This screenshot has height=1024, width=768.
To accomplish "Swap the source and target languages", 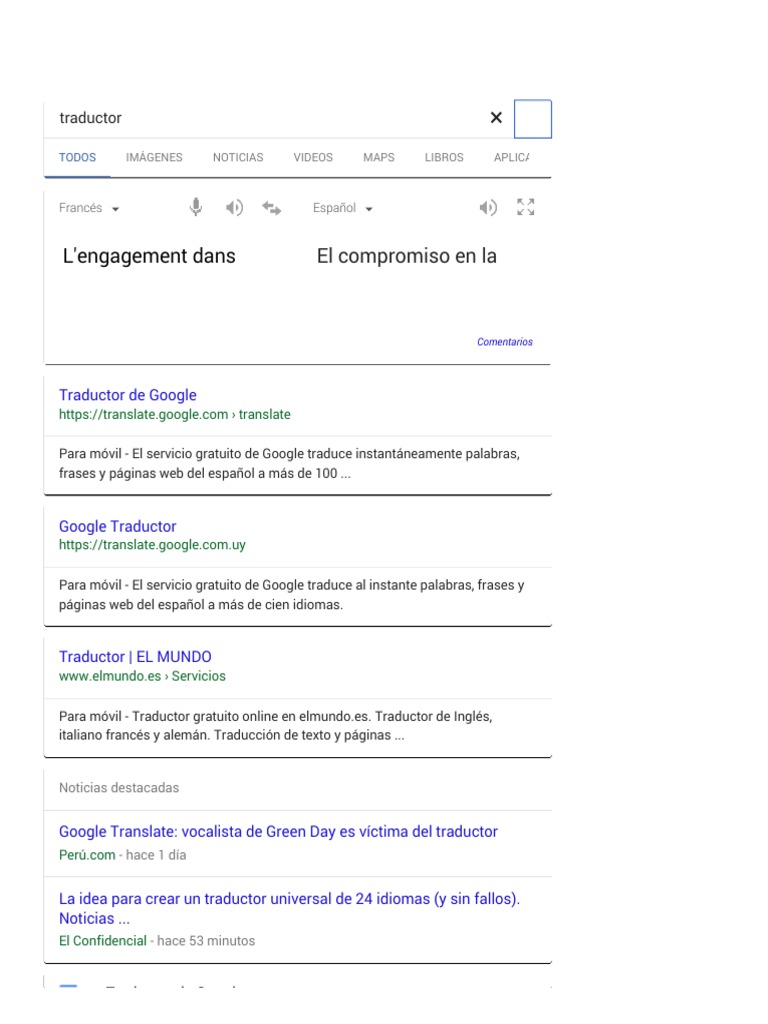I will (272, 208).
